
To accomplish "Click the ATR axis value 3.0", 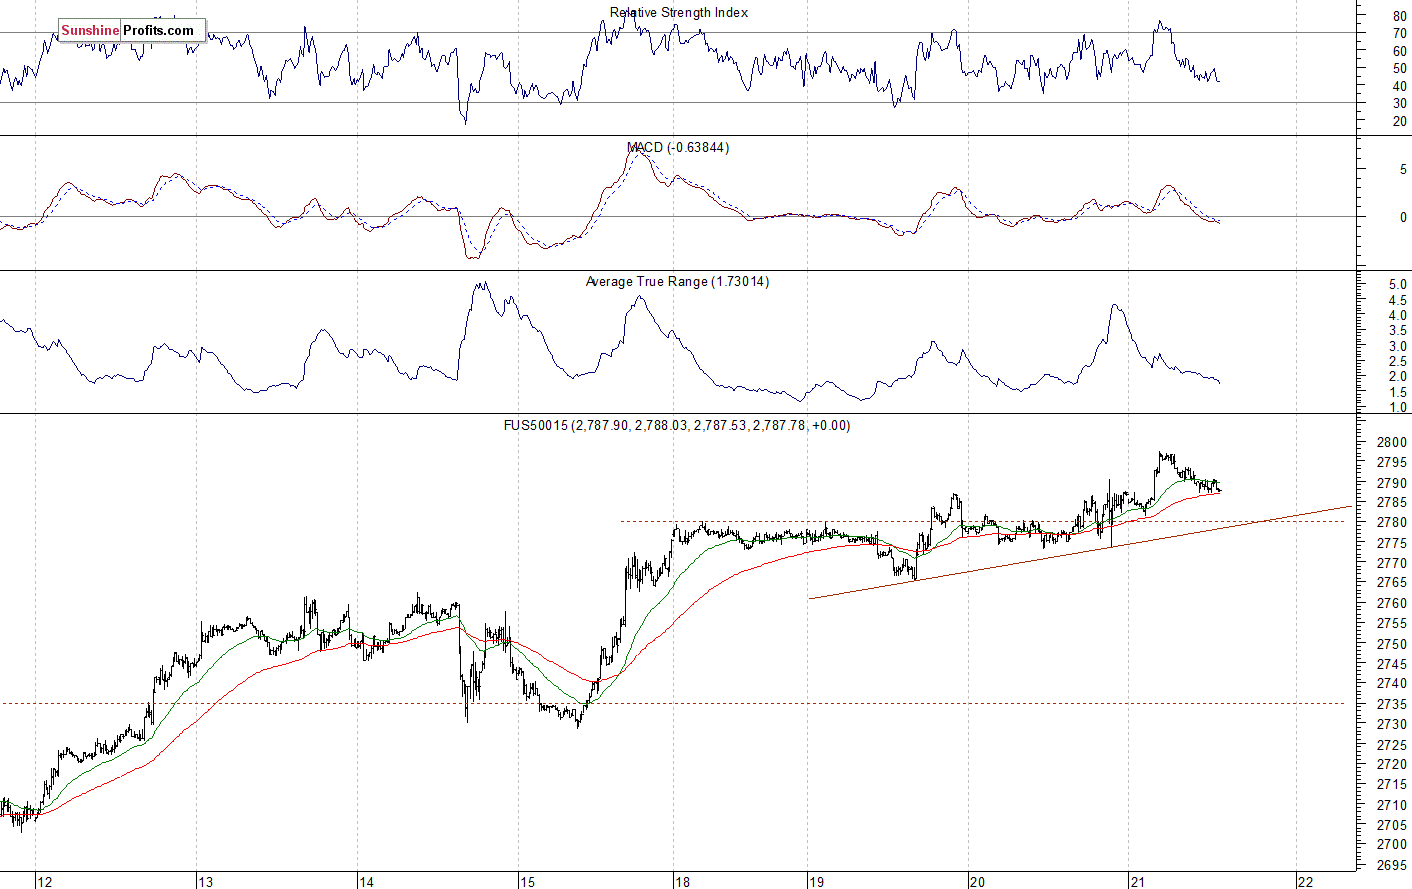I will pos(1397,346).
